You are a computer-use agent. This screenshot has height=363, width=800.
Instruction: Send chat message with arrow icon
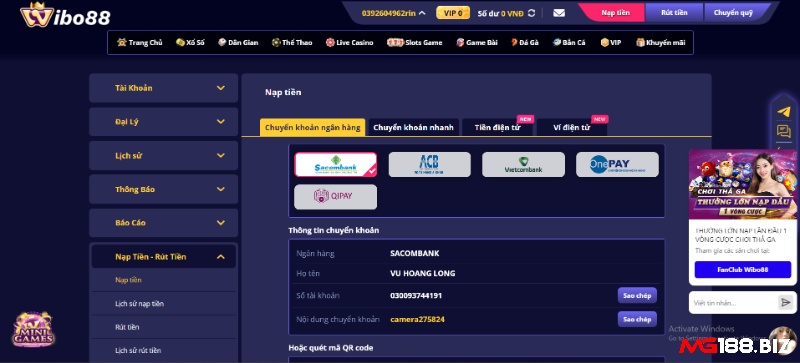785,302
